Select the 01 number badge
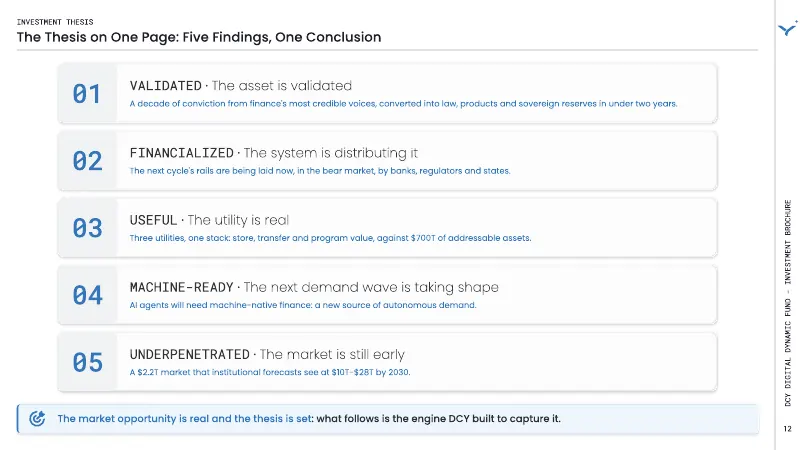 pos(87,94)
